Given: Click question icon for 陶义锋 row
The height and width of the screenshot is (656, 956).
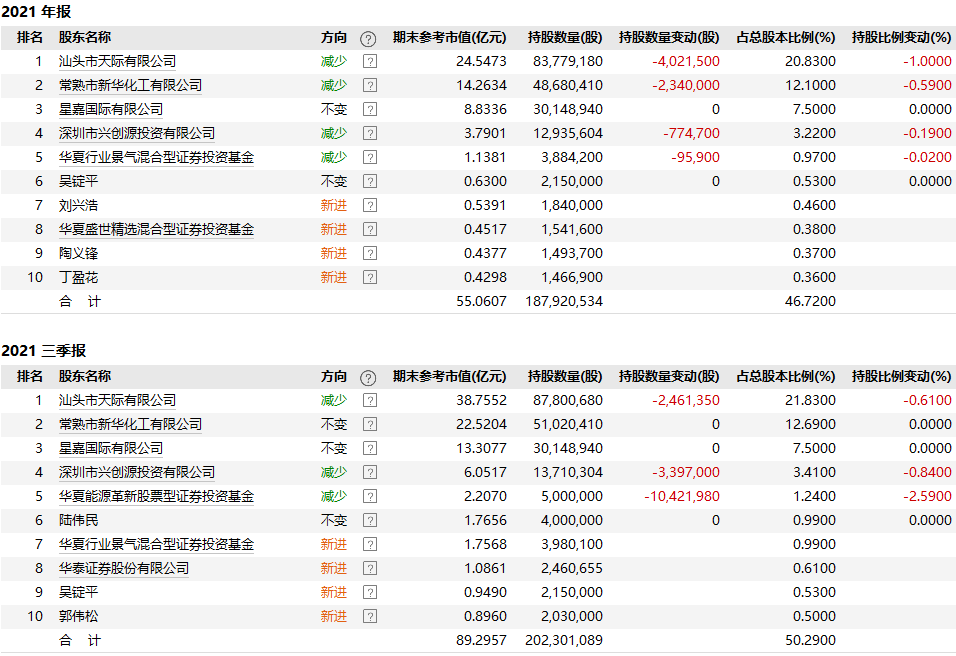Looking at the screenshot, I should tap(369, 254).
